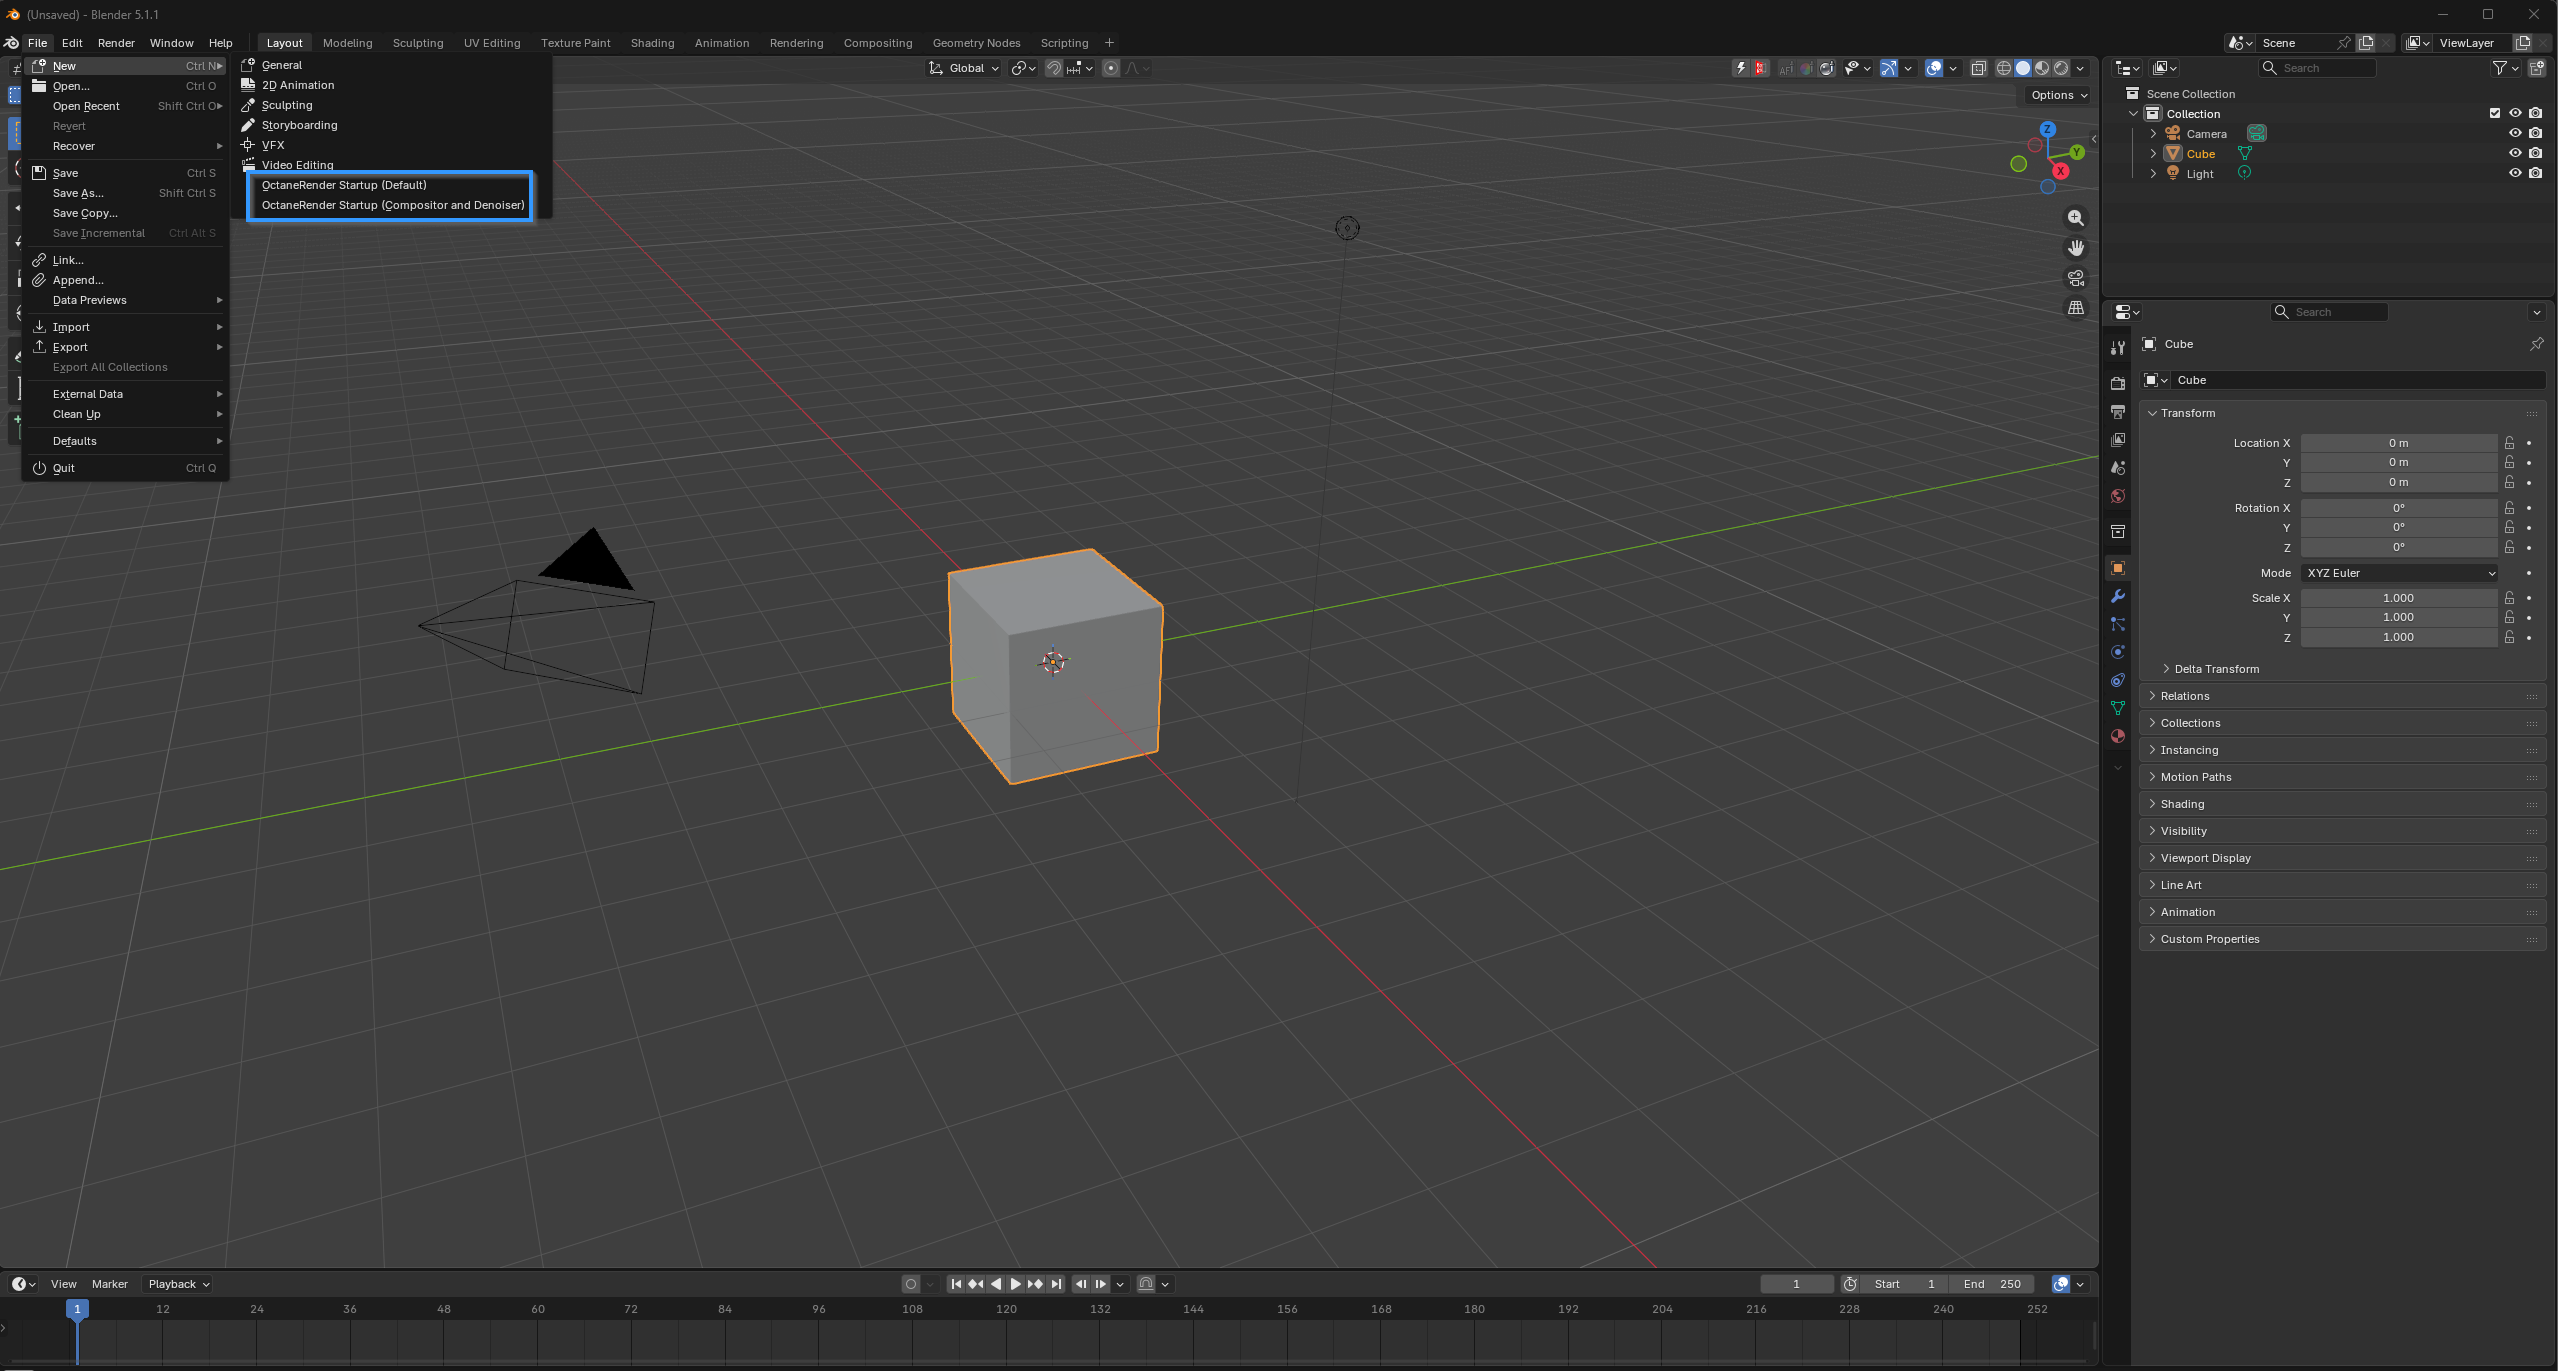Select the Modifiers wrench properties tab
Viewport: 2558px width, 1371px height.
tap(2117, 596)
